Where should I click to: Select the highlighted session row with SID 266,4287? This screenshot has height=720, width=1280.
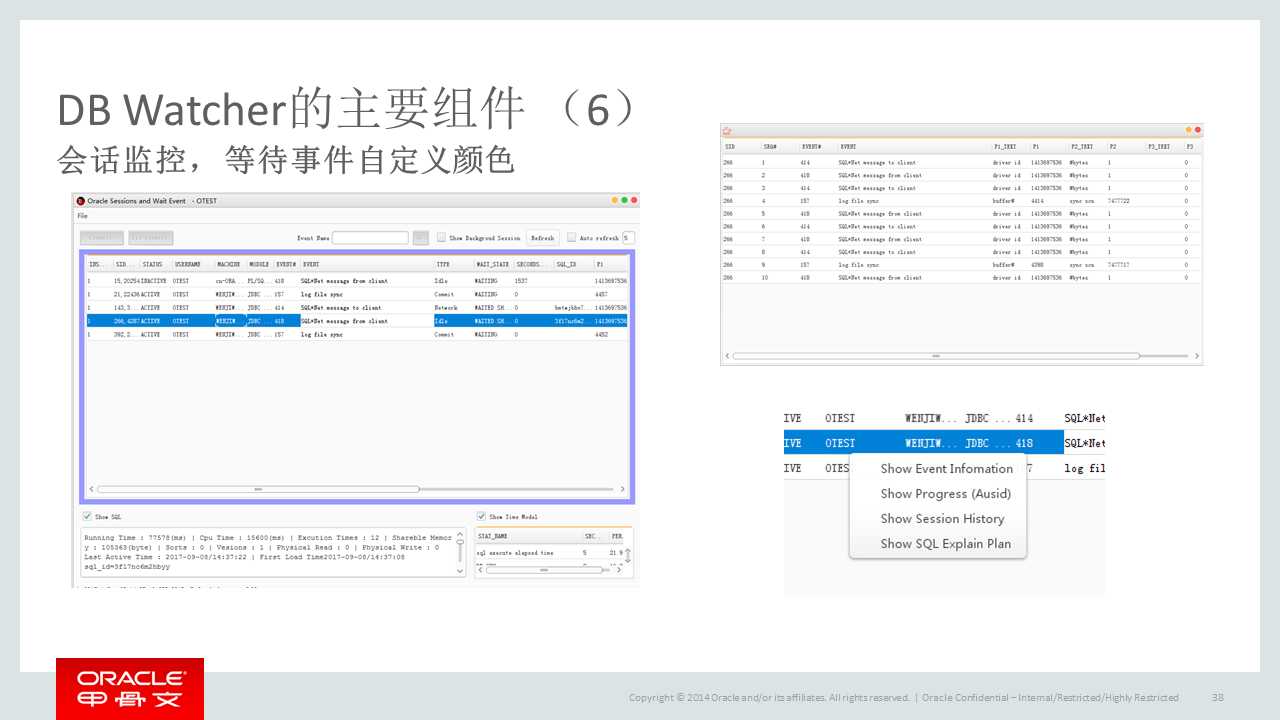pos(357,321)
